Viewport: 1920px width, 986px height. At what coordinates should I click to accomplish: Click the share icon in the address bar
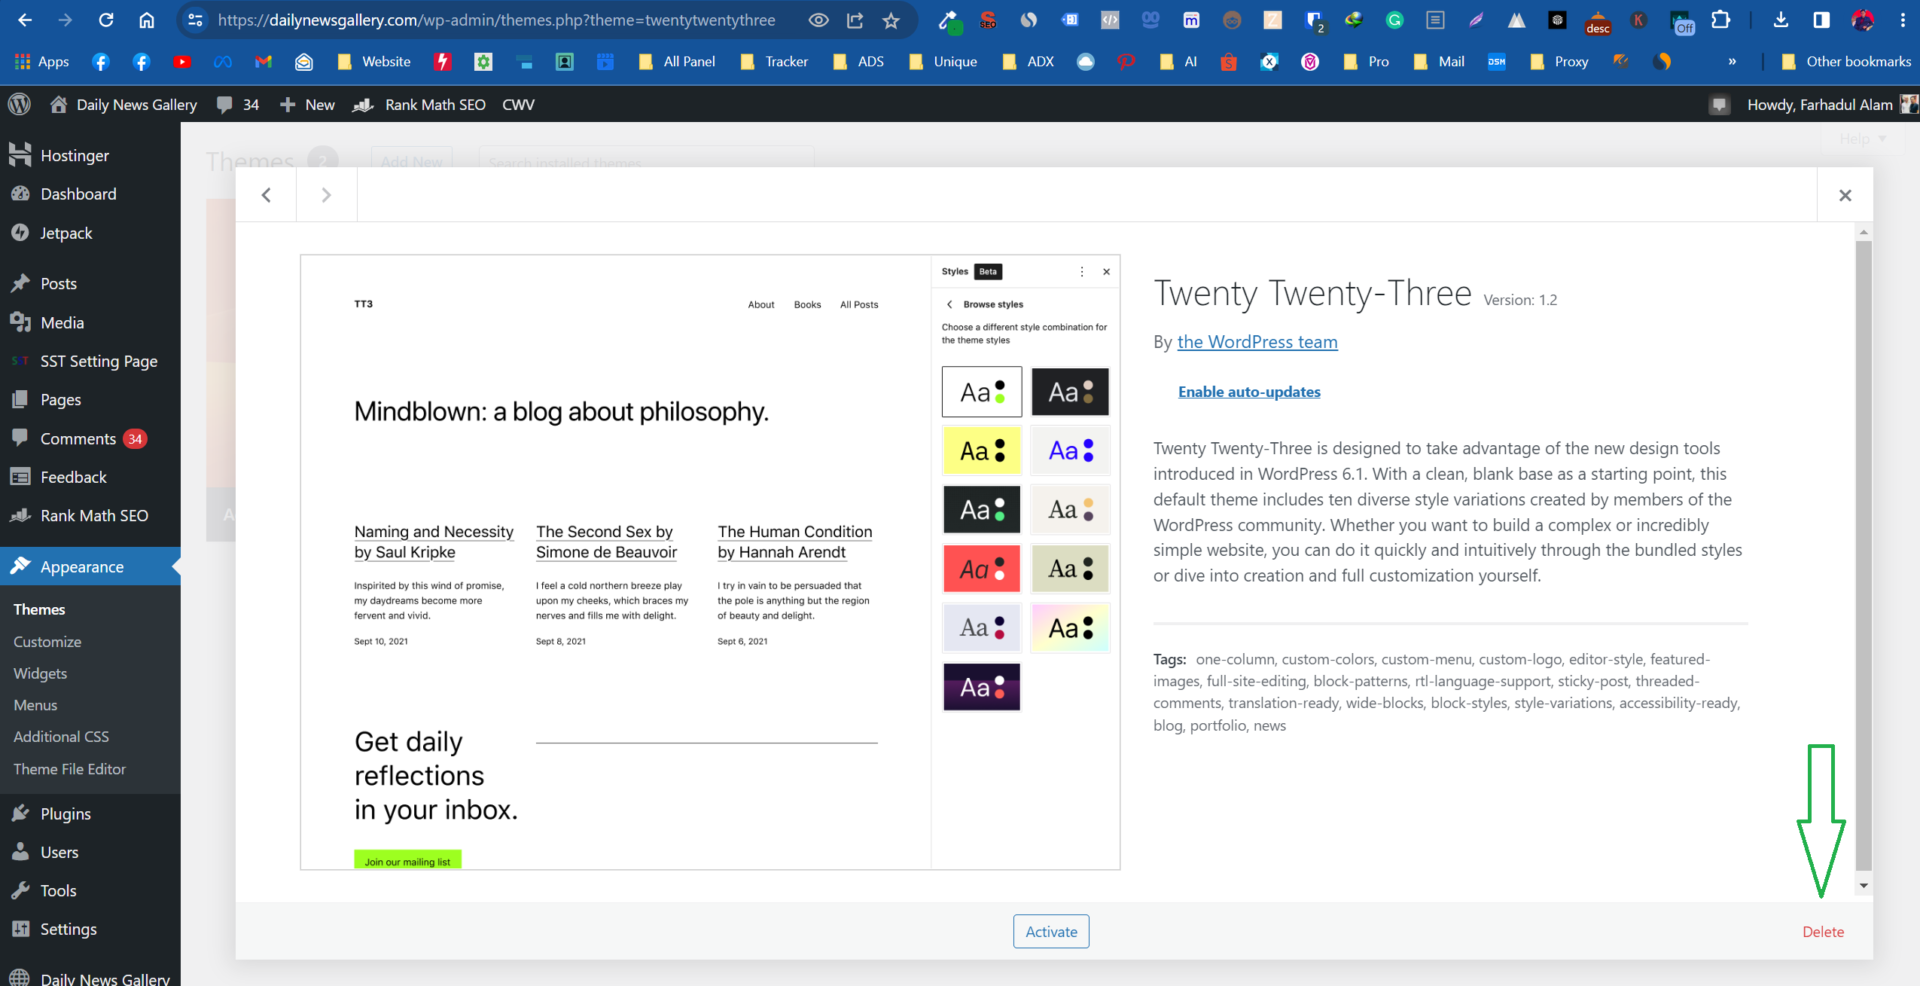[855, 20]
